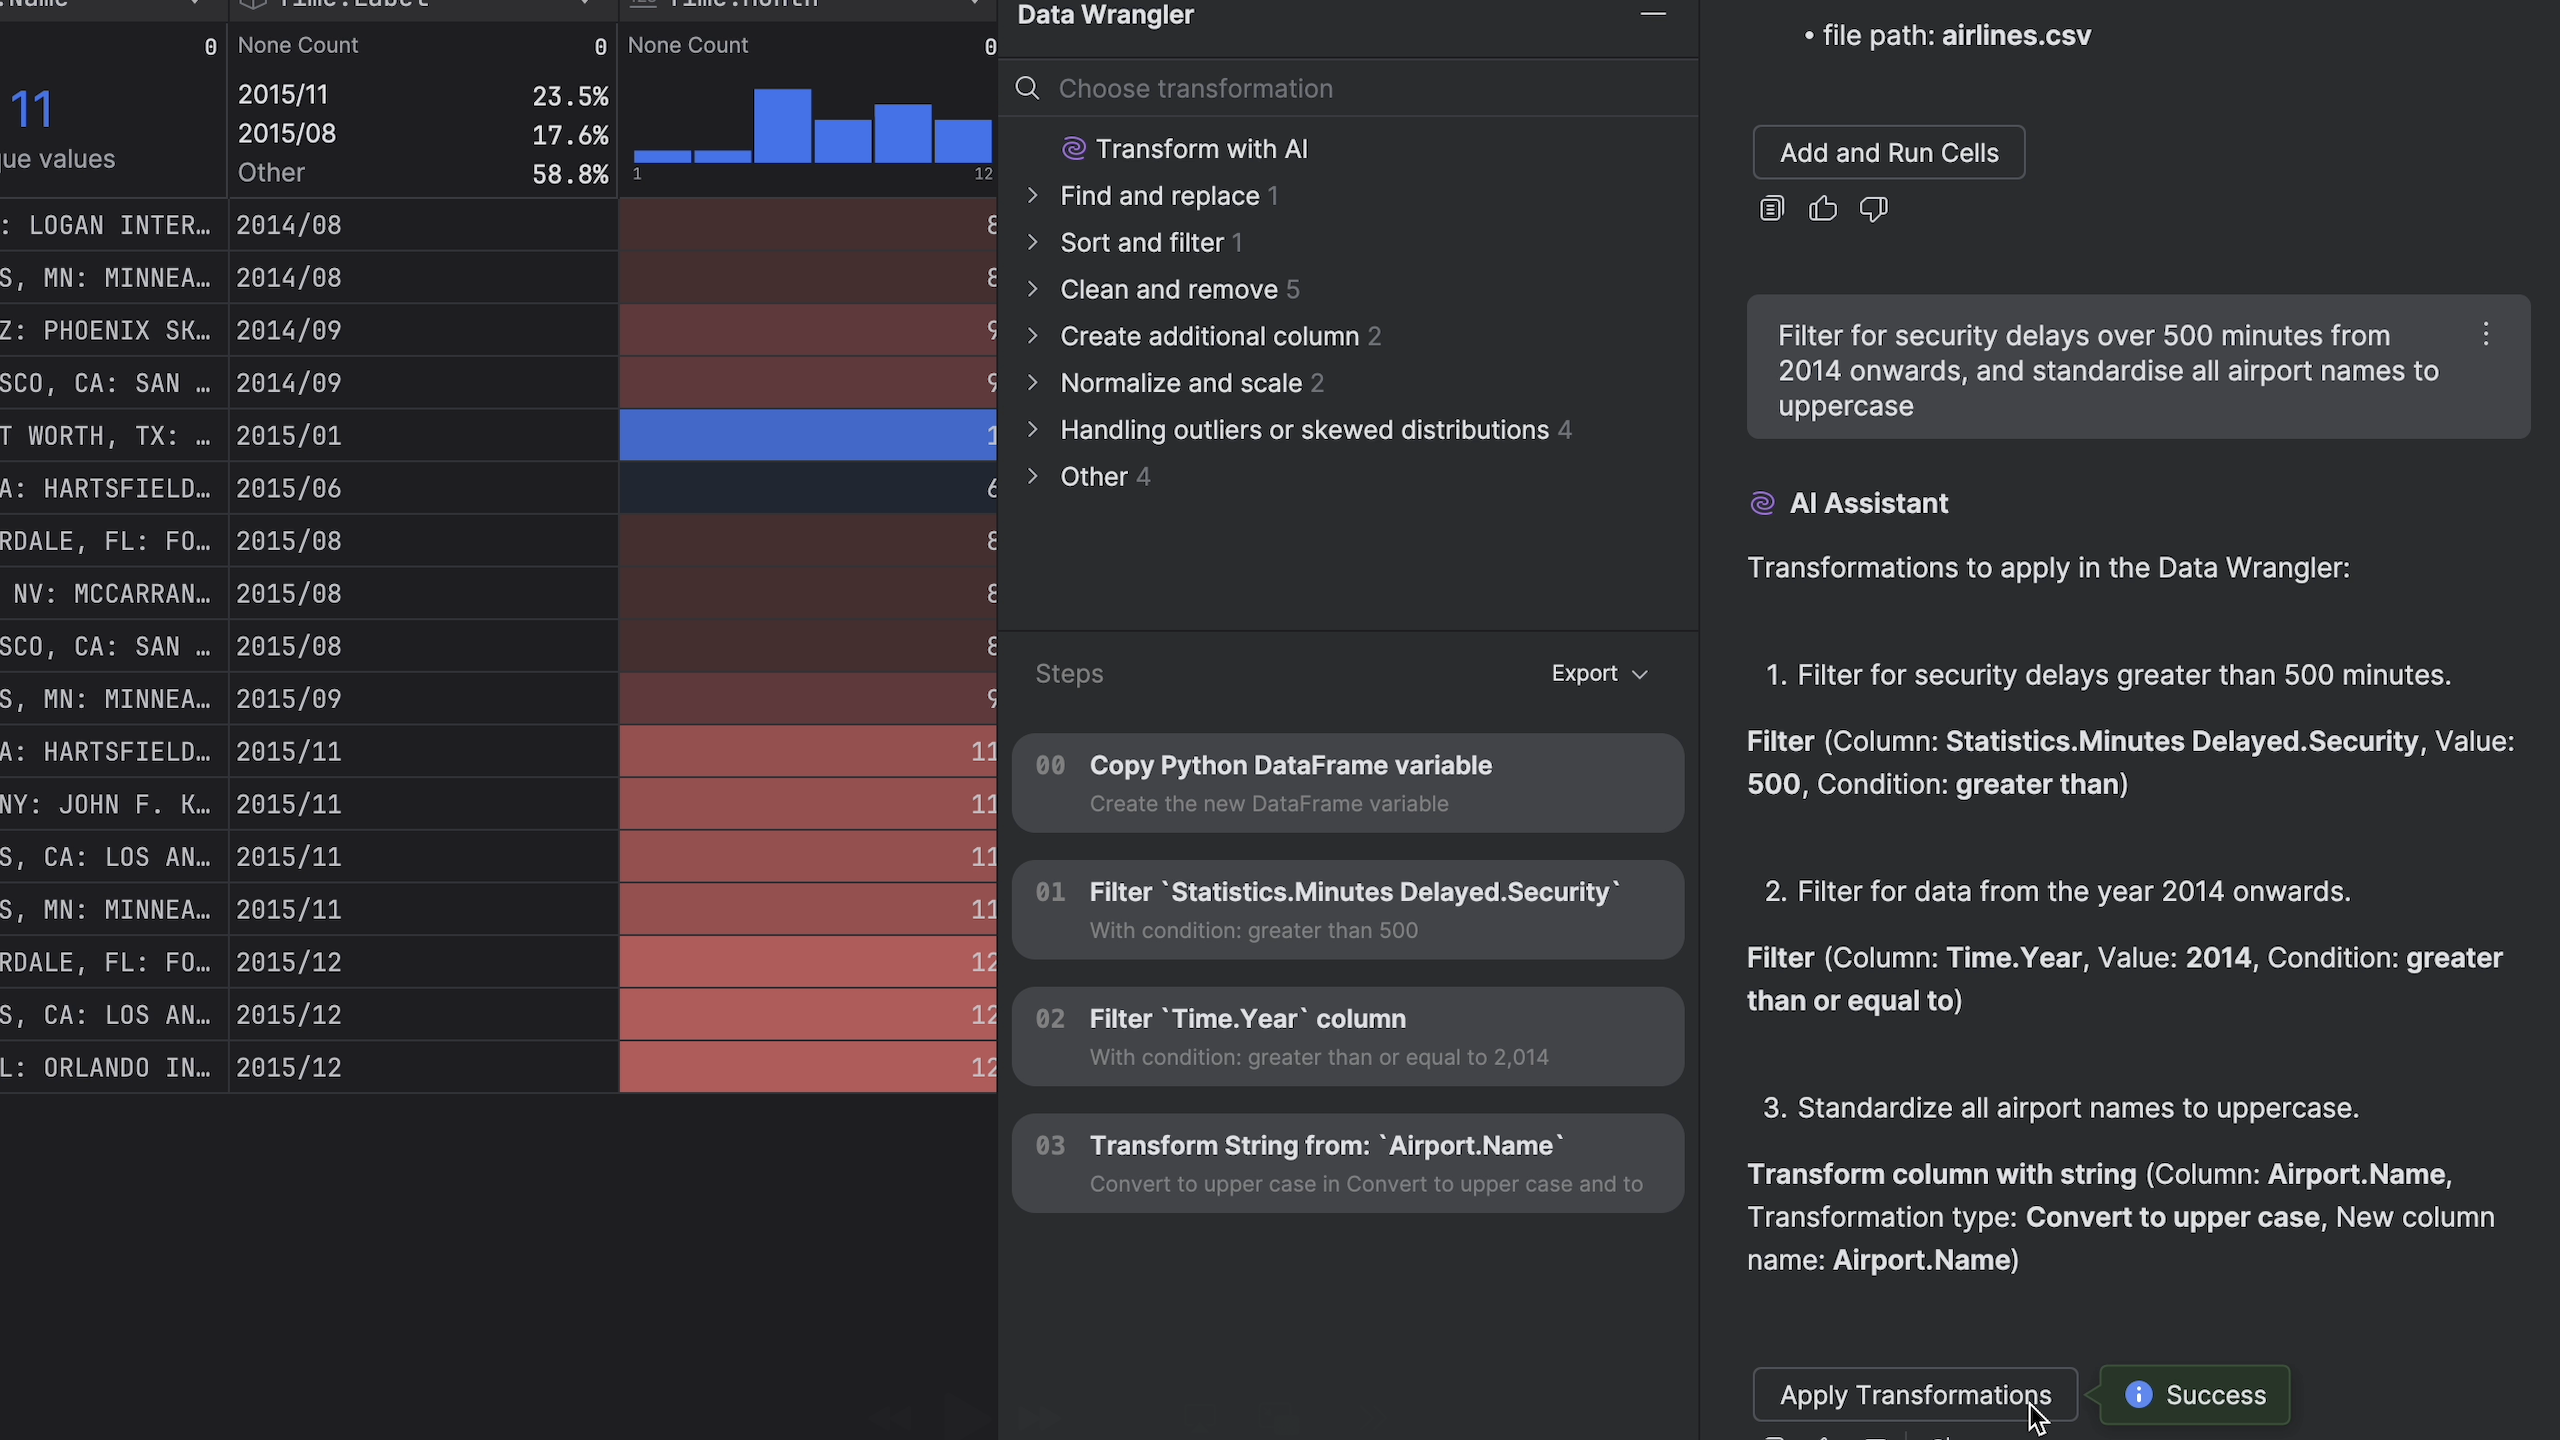
Task: Click the tallest bar in Time.Month histogram
Action: [782, 125]
